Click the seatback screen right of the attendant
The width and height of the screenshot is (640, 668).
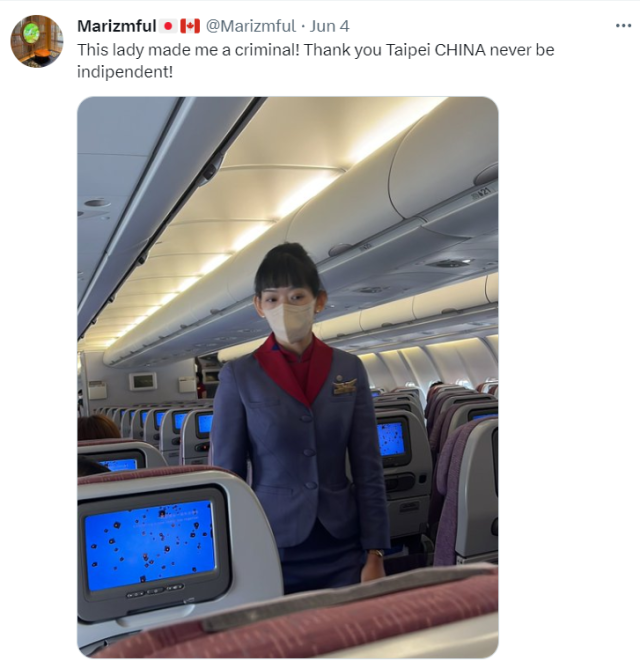[391, 439]
